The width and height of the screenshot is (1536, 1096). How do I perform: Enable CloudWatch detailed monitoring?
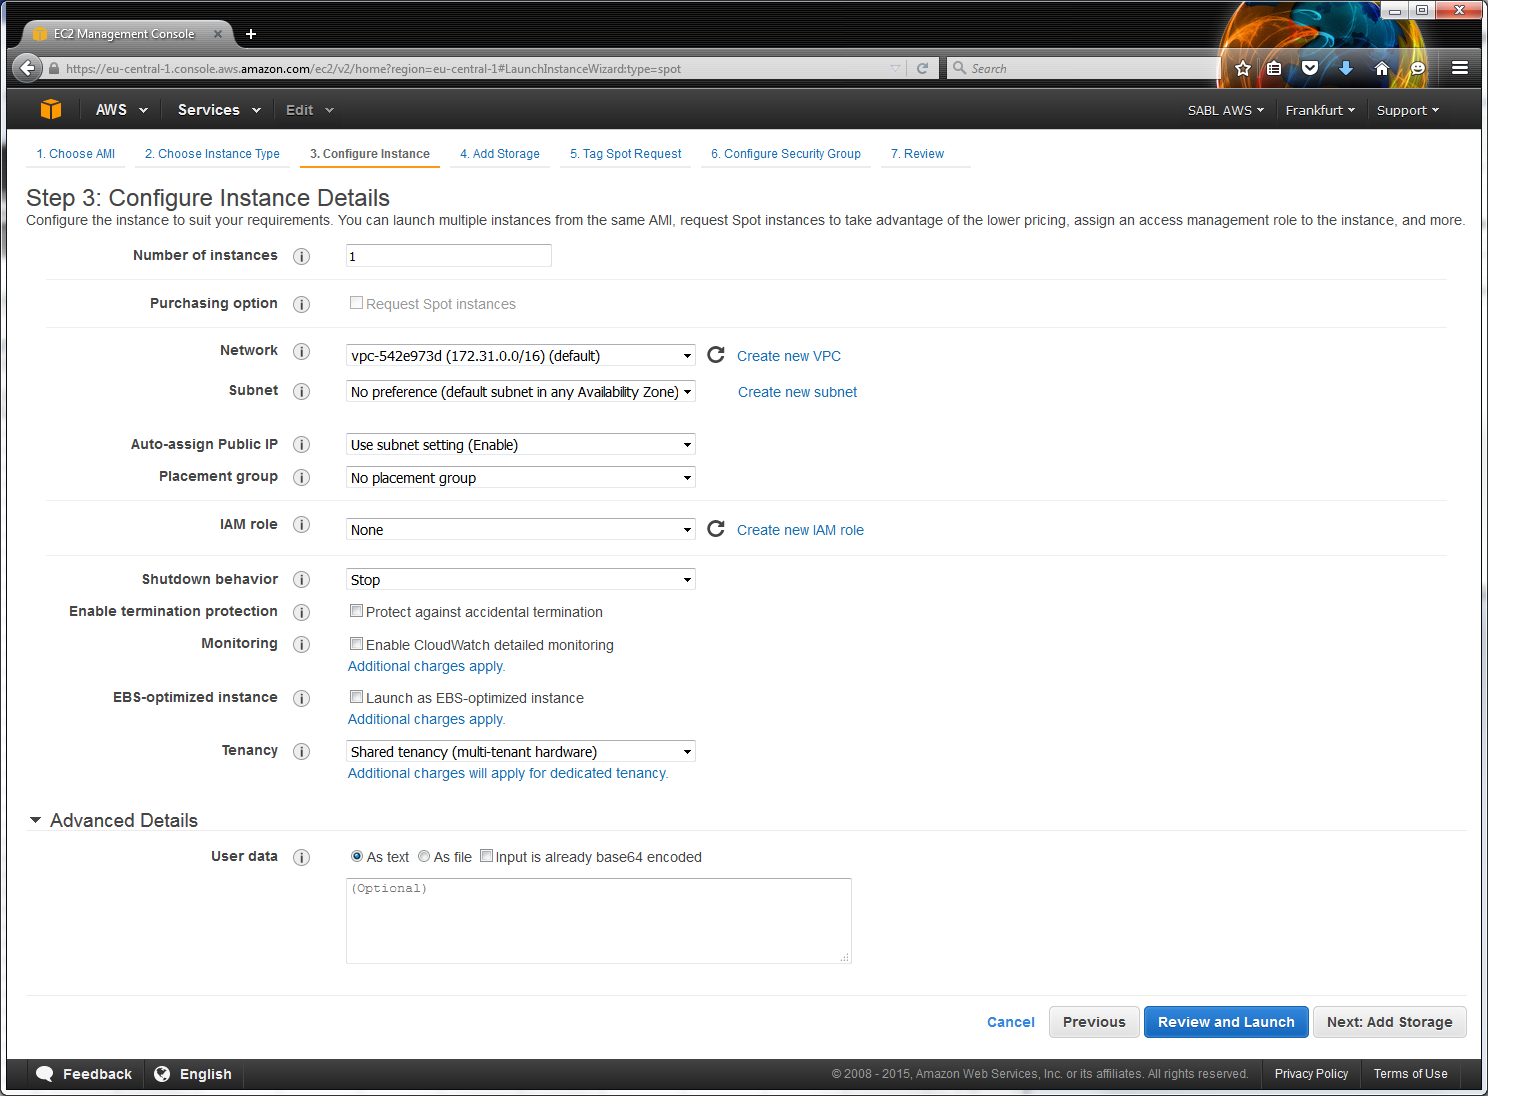[356, 643]
